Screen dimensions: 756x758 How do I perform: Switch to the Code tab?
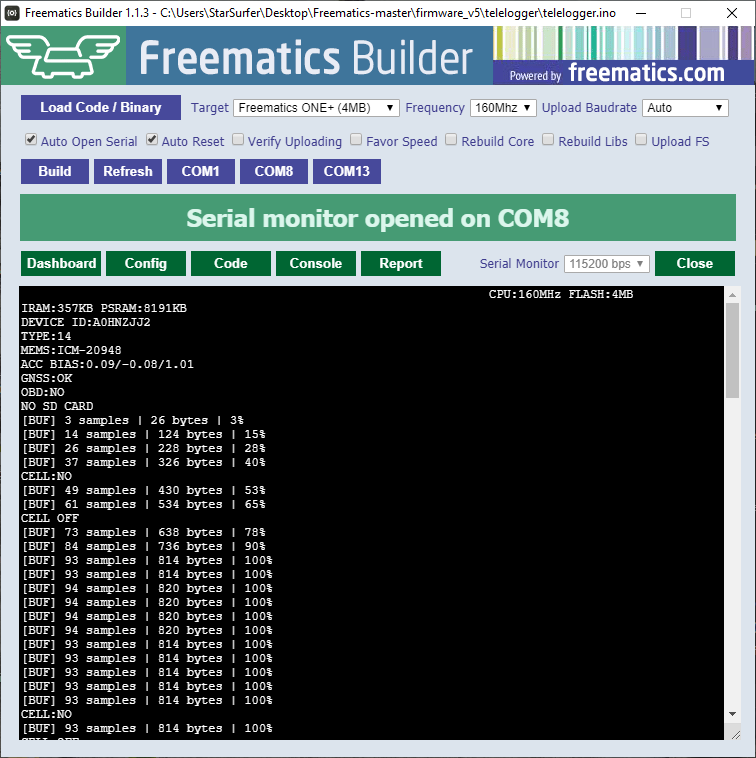[231, 263]
